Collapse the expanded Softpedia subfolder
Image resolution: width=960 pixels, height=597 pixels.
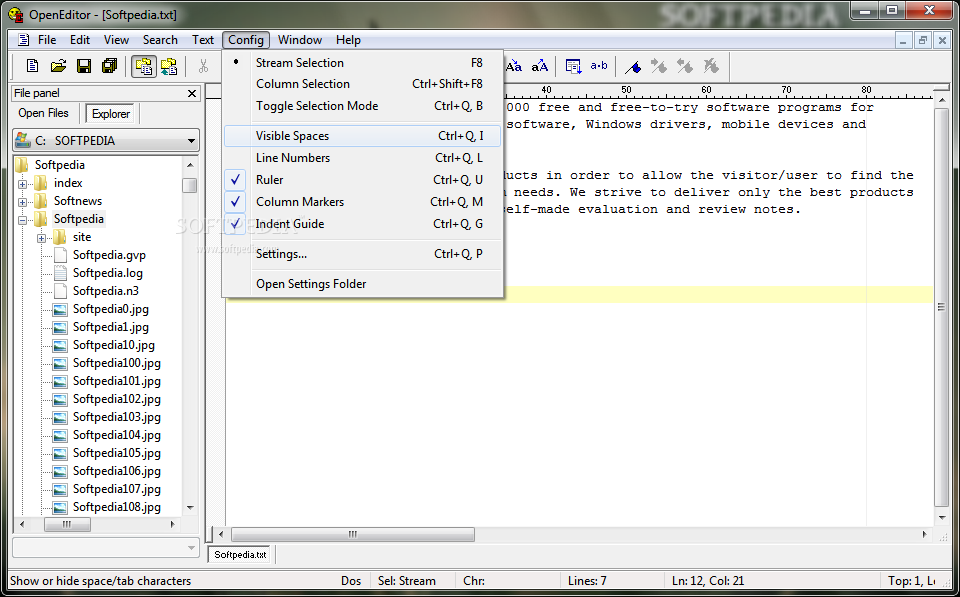click(23, 220)
